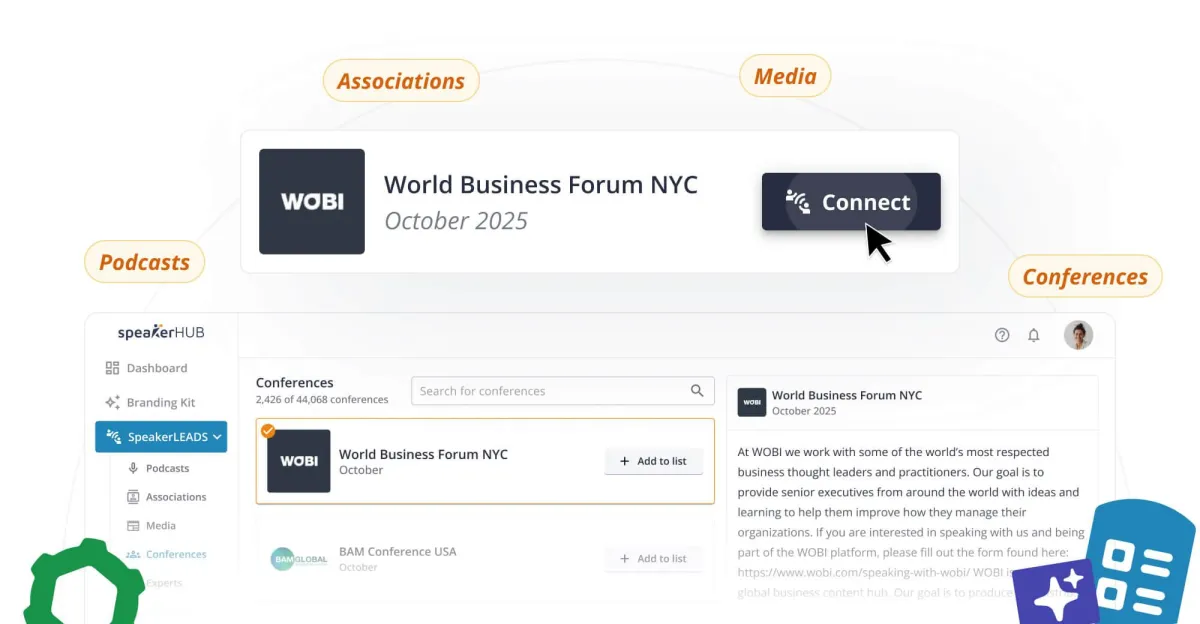Click the Podcasts microphone icon

(132, 467)
